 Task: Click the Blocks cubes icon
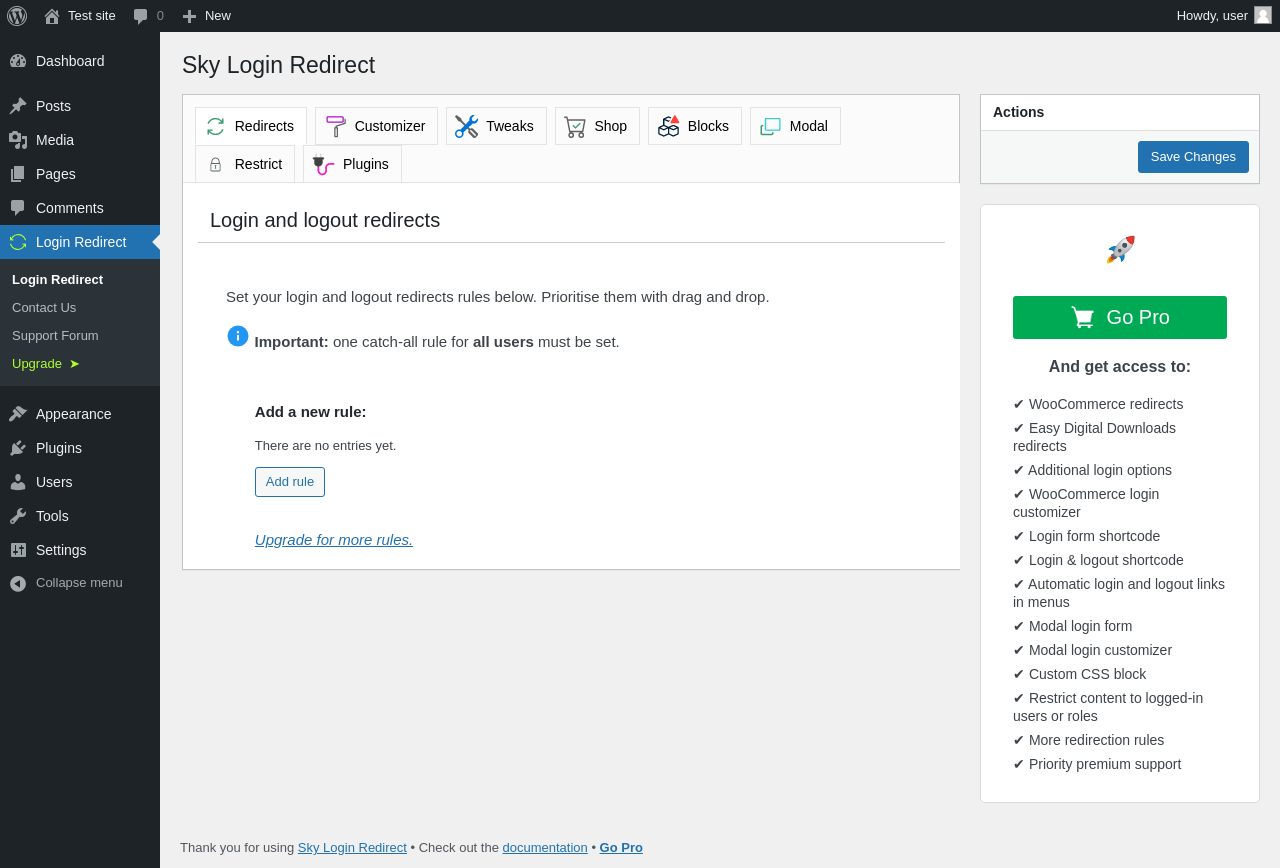[x=669, y=126]
